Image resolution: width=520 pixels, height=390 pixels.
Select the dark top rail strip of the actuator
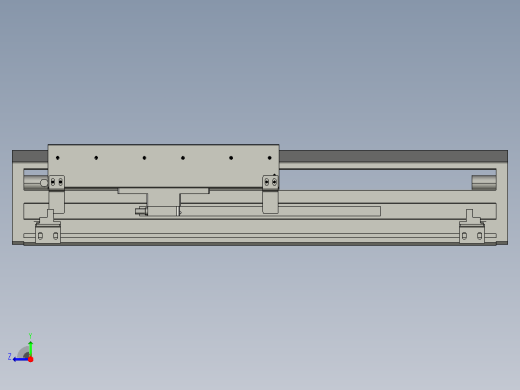(393, 156)
